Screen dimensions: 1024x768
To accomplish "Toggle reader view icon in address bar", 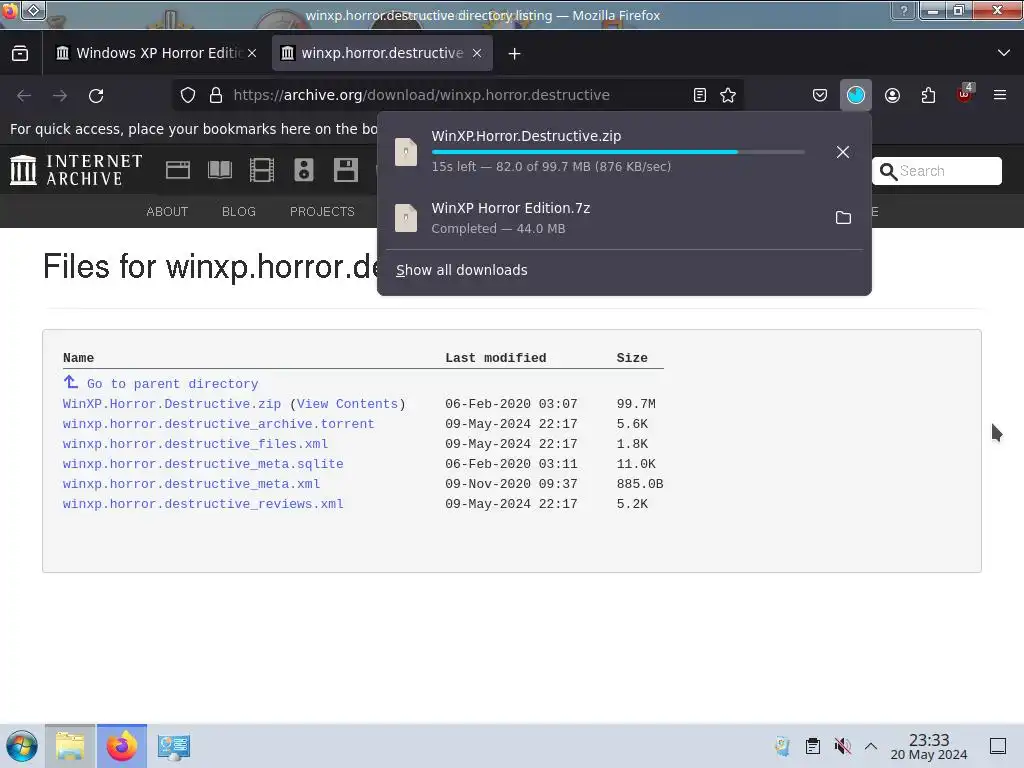I will click(x=699, y=95).
